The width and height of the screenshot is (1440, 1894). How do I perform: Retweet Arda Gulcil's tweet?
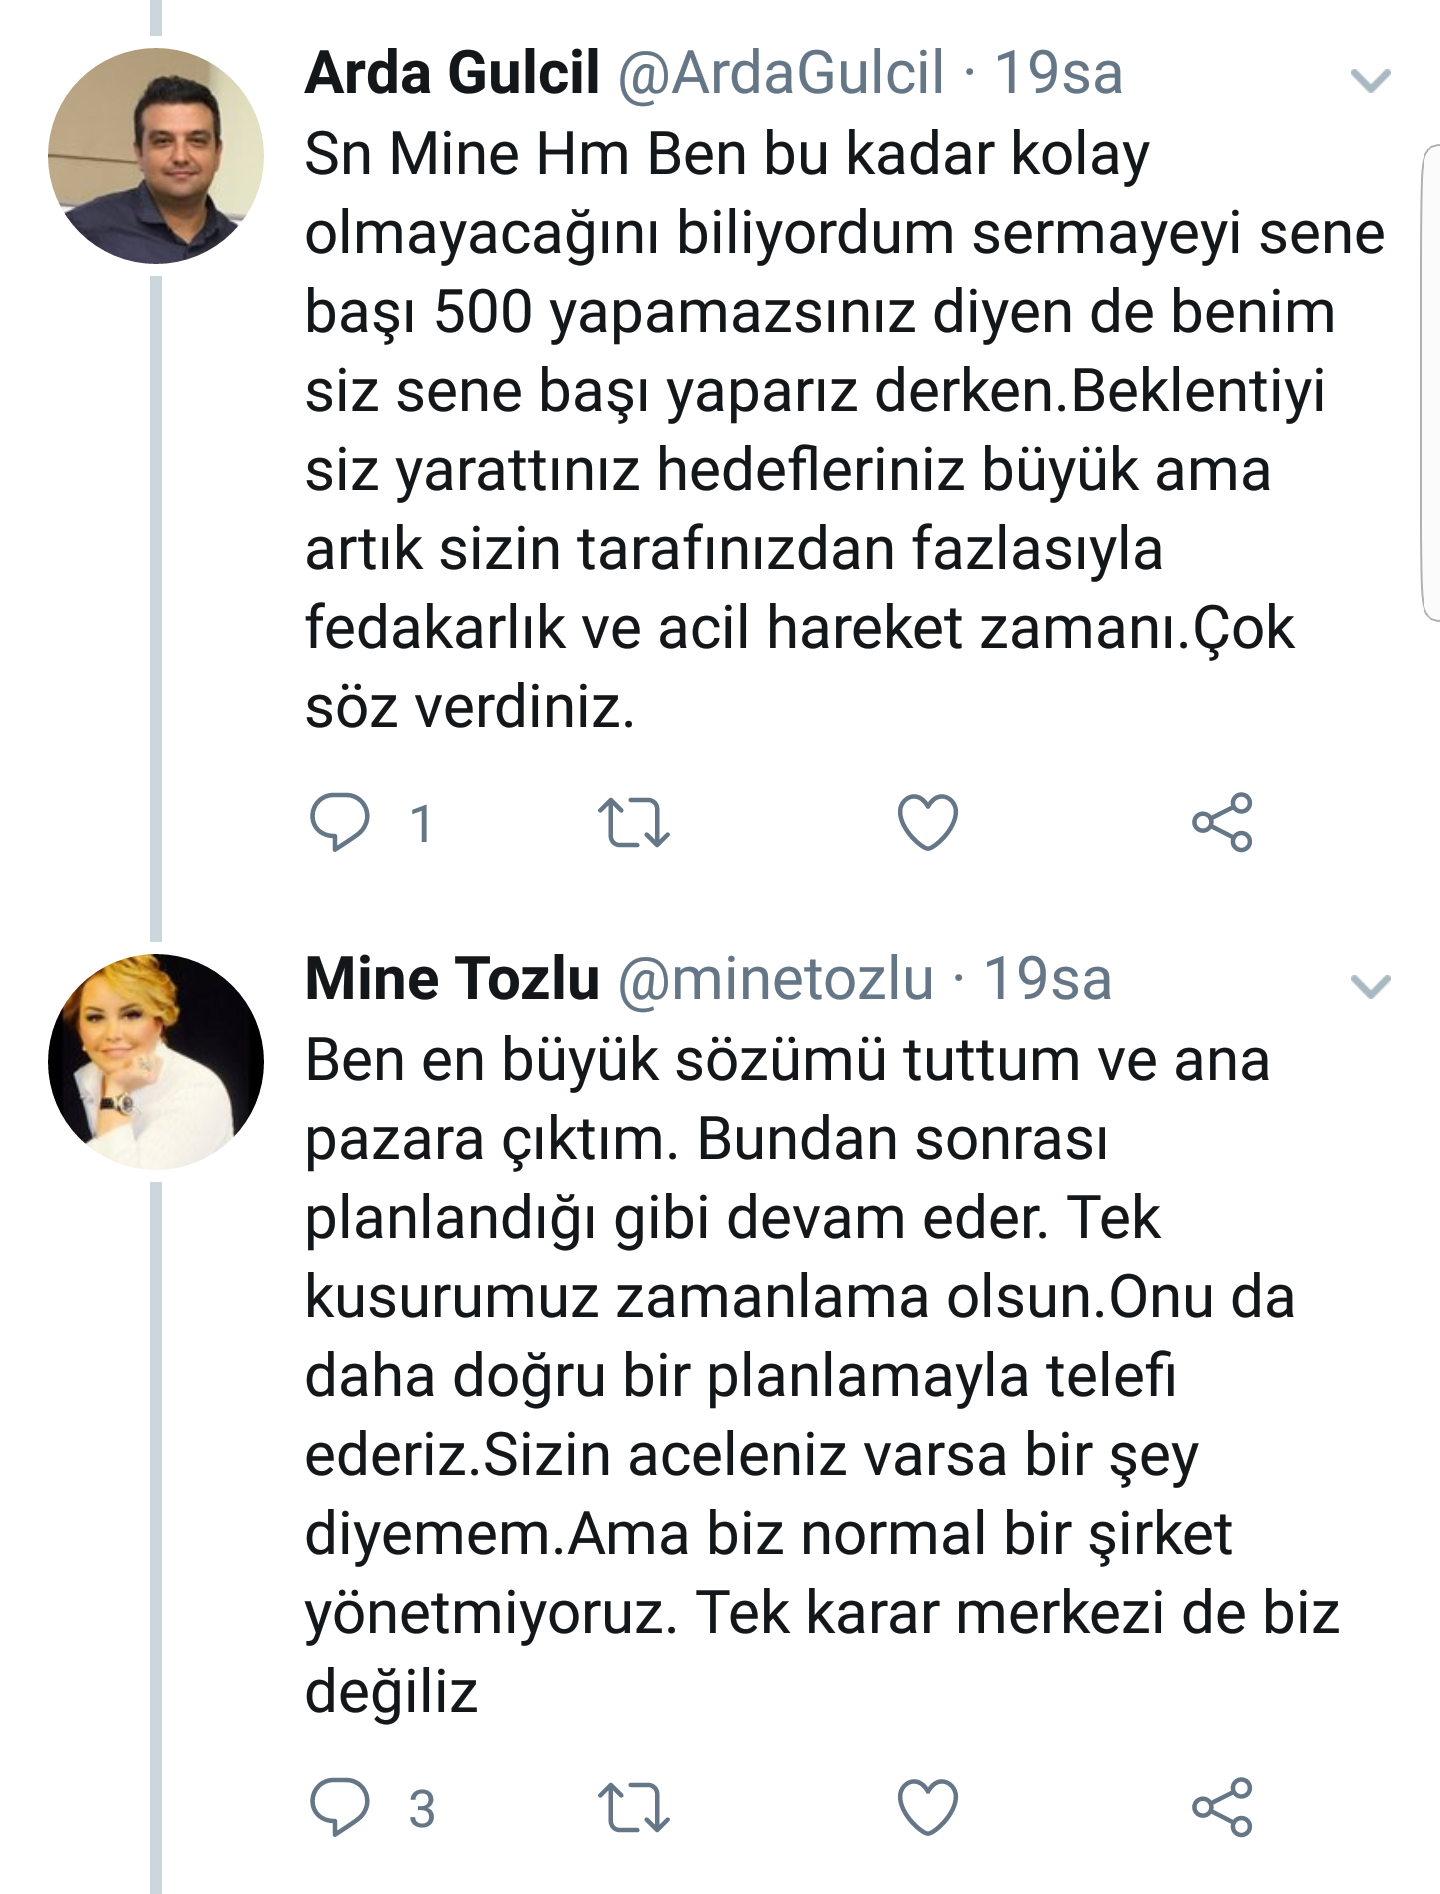pyautogui.click(x=633, y=822)
